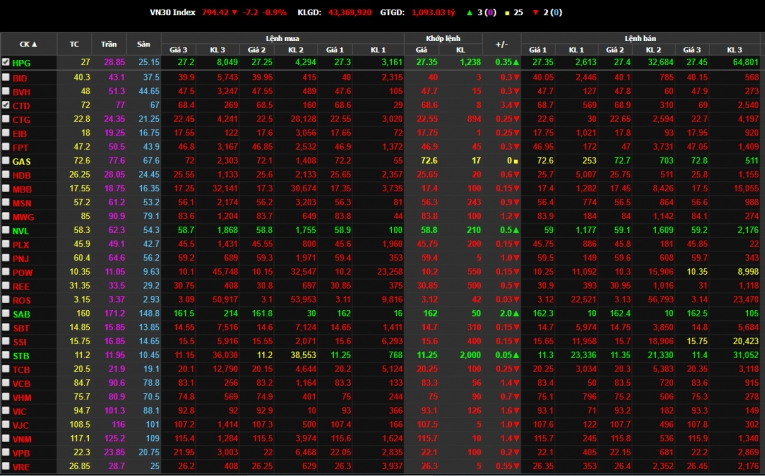Click the red down-arrow losers count
The width and height of the screenshot is (765, 476).
click(x=547, y=12)
